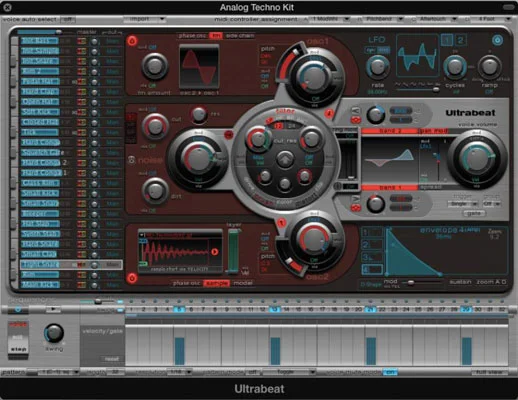The width and height of the screenshot is (518, 400).
Task: Click sequencer step 13 button
Action: tap(275, 309)
